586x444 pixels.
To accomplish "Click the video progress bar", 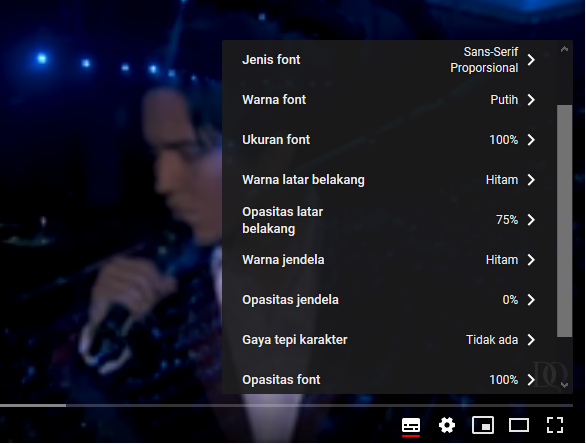I will 286,405.
